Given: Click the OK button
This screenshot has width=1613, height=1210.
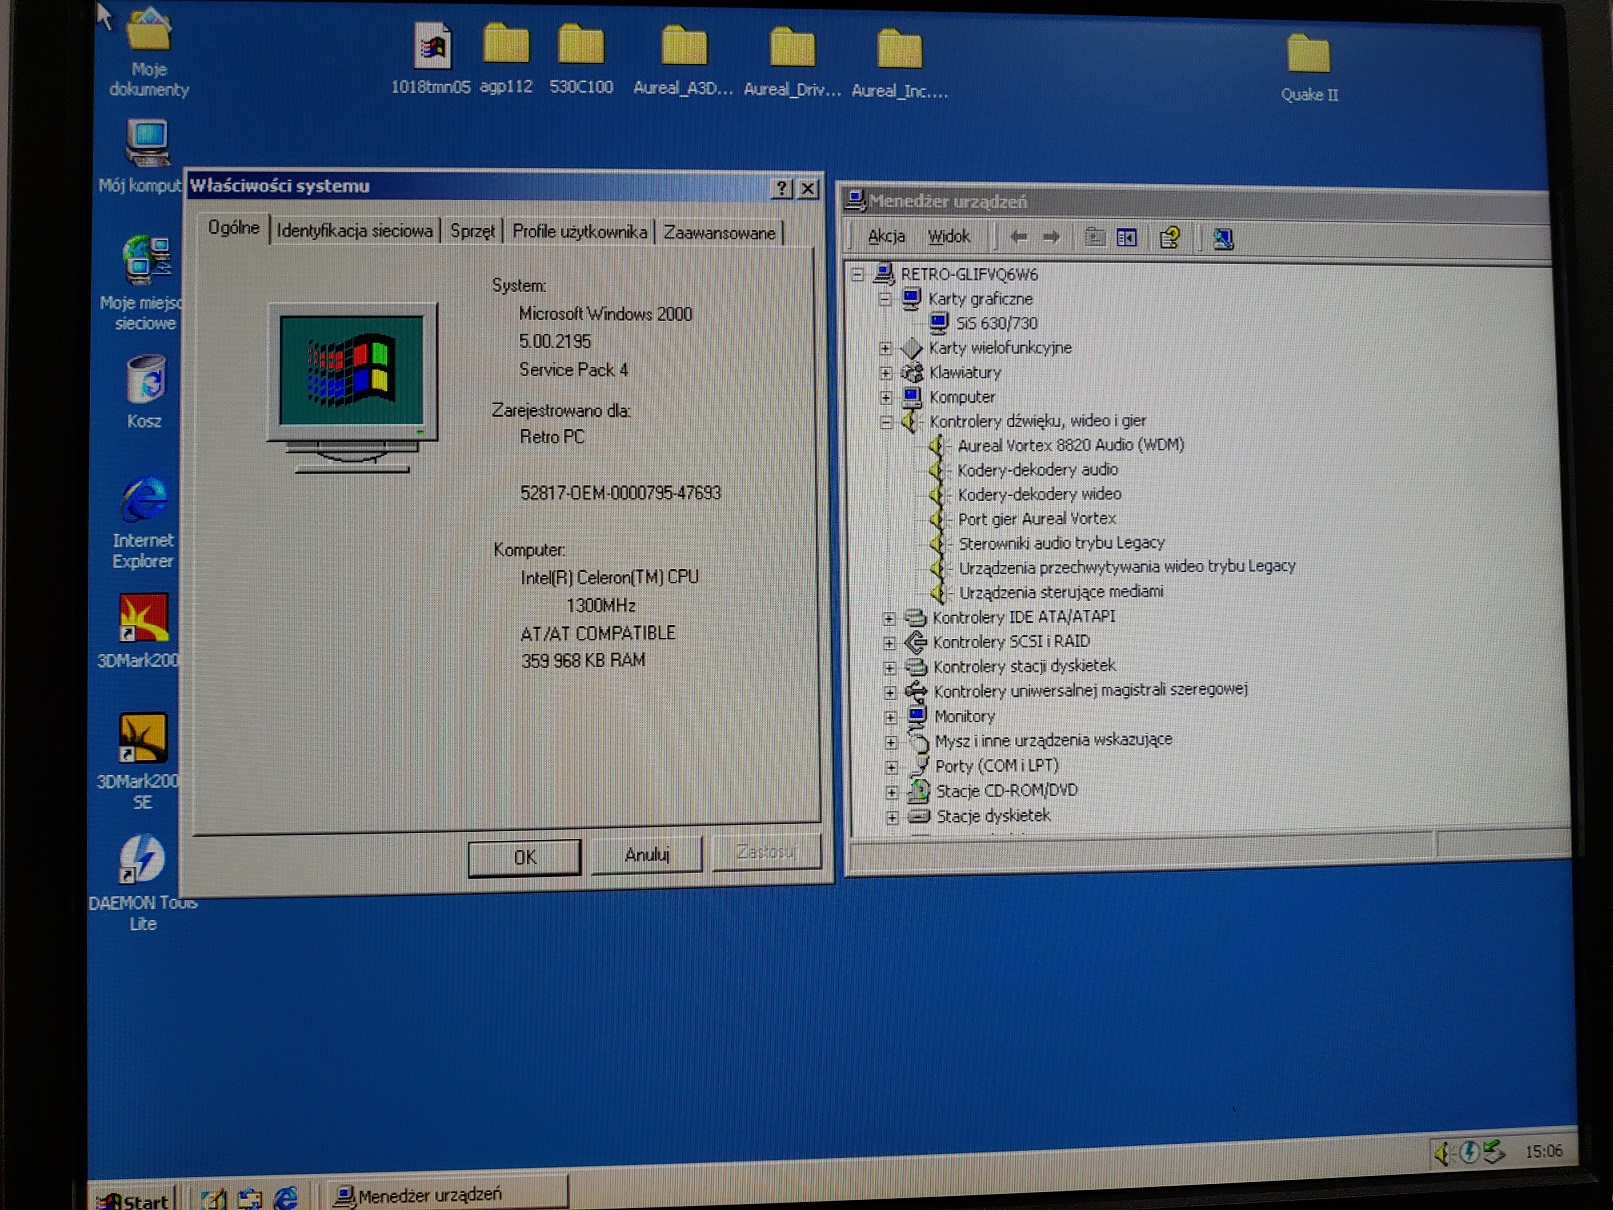Looking at the screenshot, I should [524, 857].
